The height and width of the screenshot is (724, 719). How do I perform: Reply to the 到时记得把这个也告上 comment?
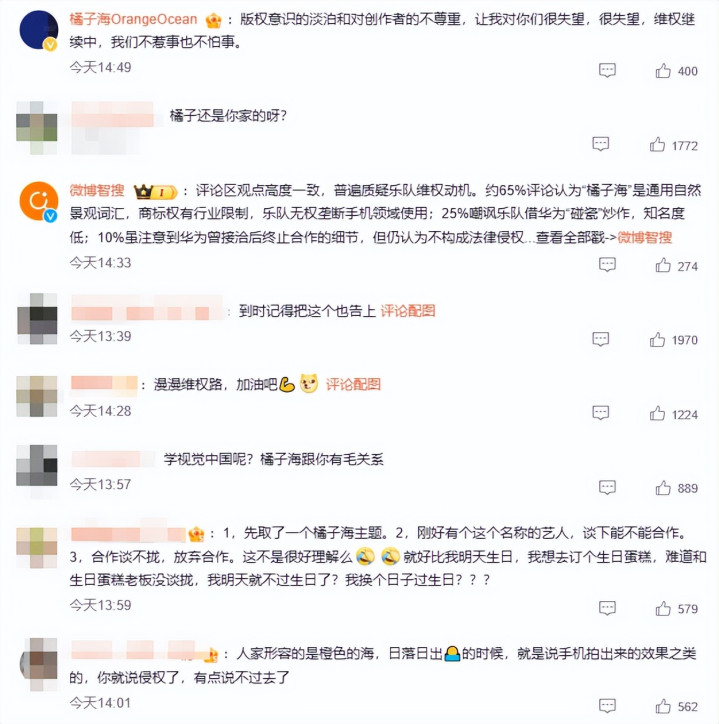click(x=600, y=339)
